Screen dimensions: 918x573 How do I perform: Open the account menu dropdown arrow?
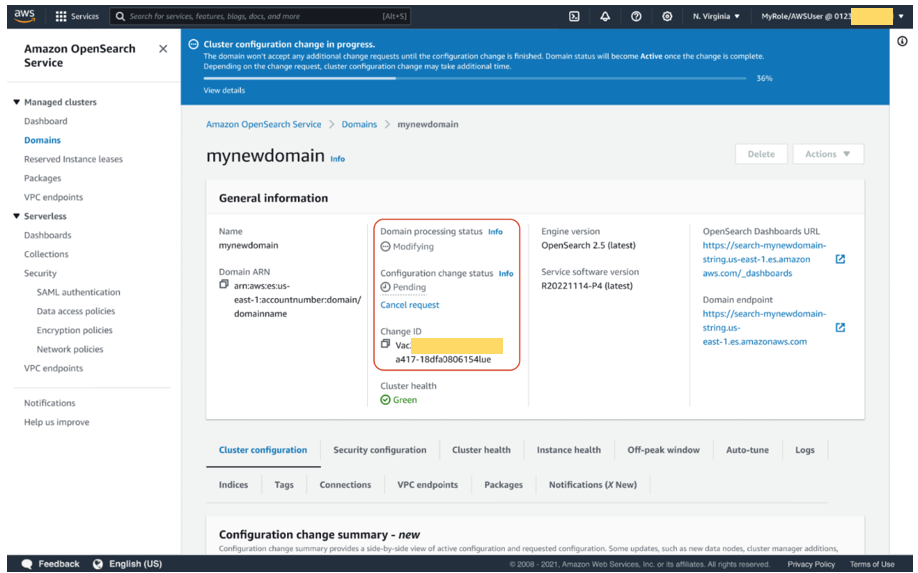[x=900, y=16]
